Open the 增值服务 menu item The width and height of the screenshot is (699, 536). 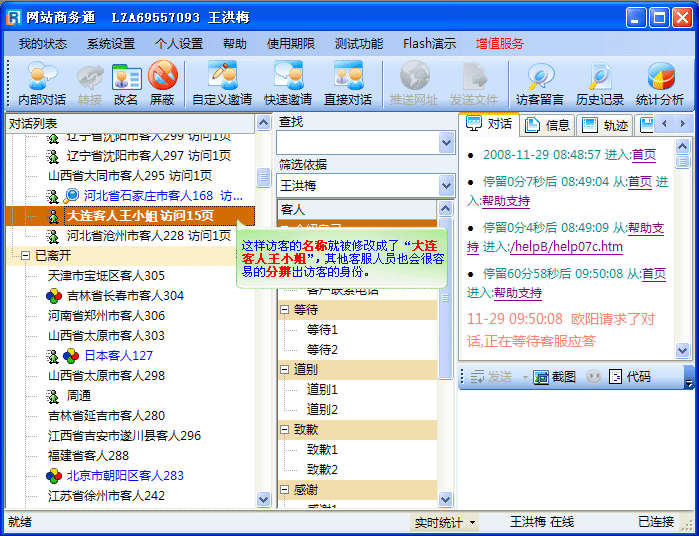click(499, 44)
